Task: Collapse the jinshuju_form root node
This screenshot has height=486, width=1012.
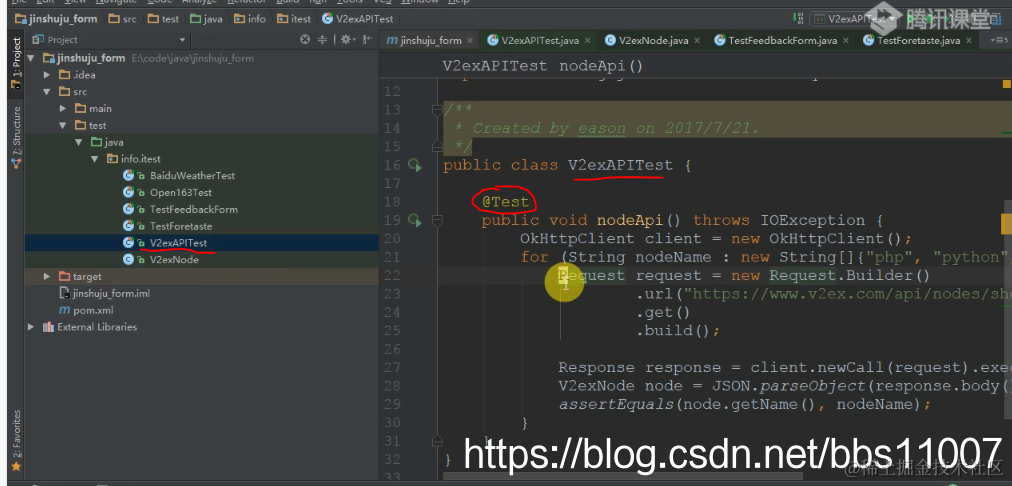Action: click(31, 58)
